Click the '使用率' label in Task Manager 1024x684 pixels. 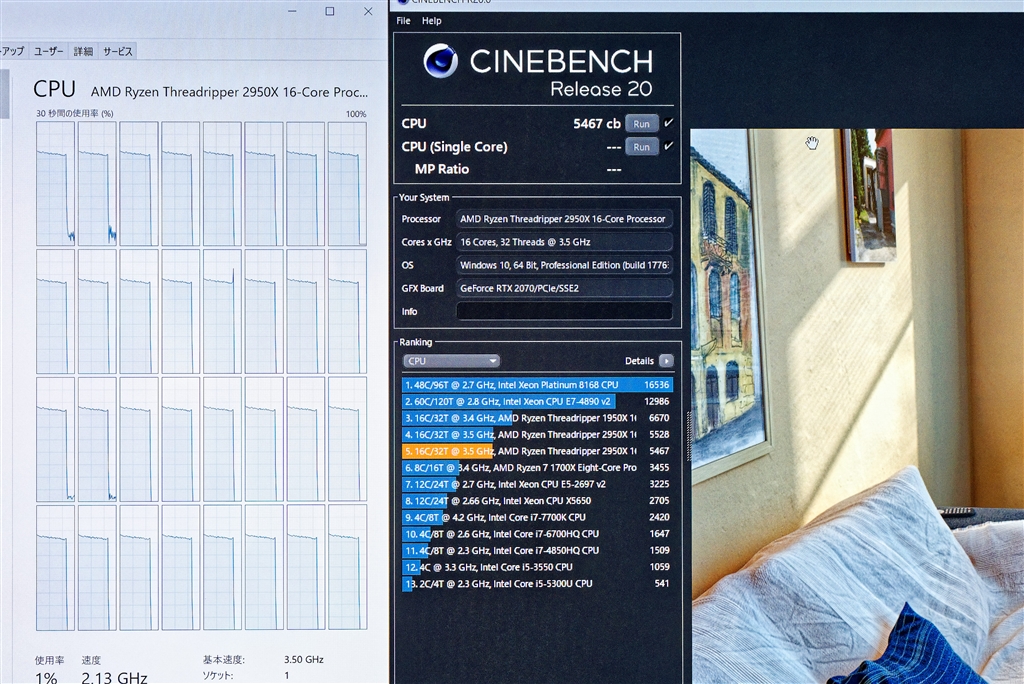pos(49,660)
